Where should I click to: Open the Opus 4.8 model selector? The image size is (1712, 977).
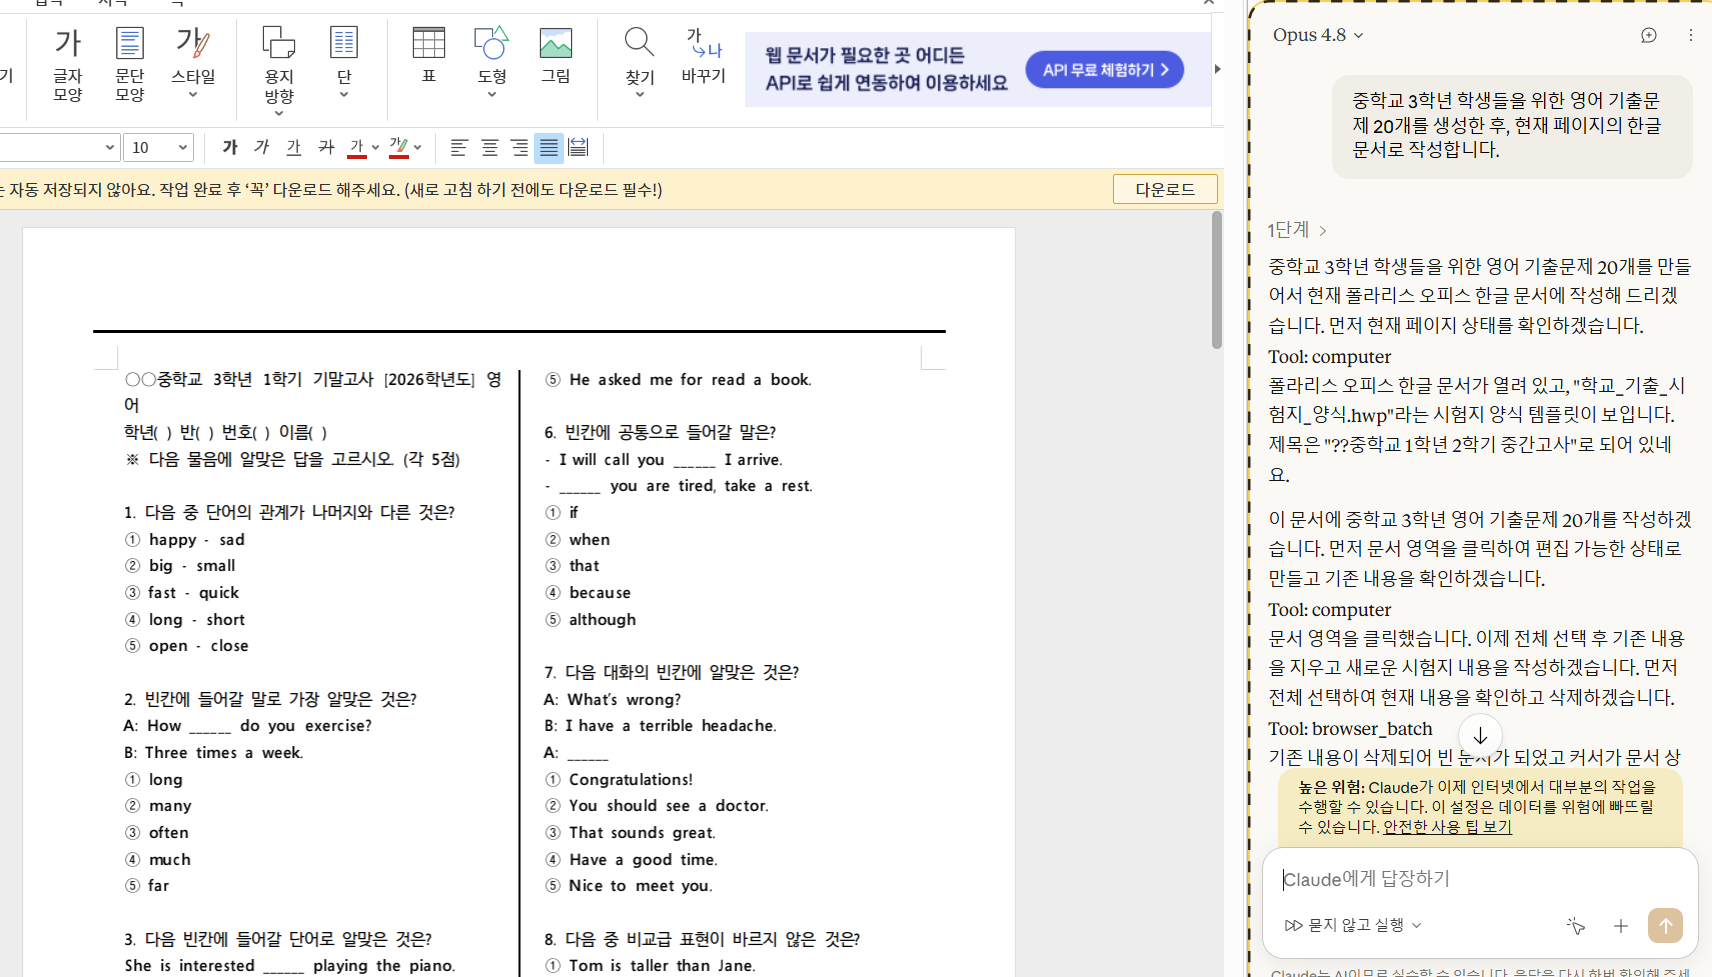1318,35
